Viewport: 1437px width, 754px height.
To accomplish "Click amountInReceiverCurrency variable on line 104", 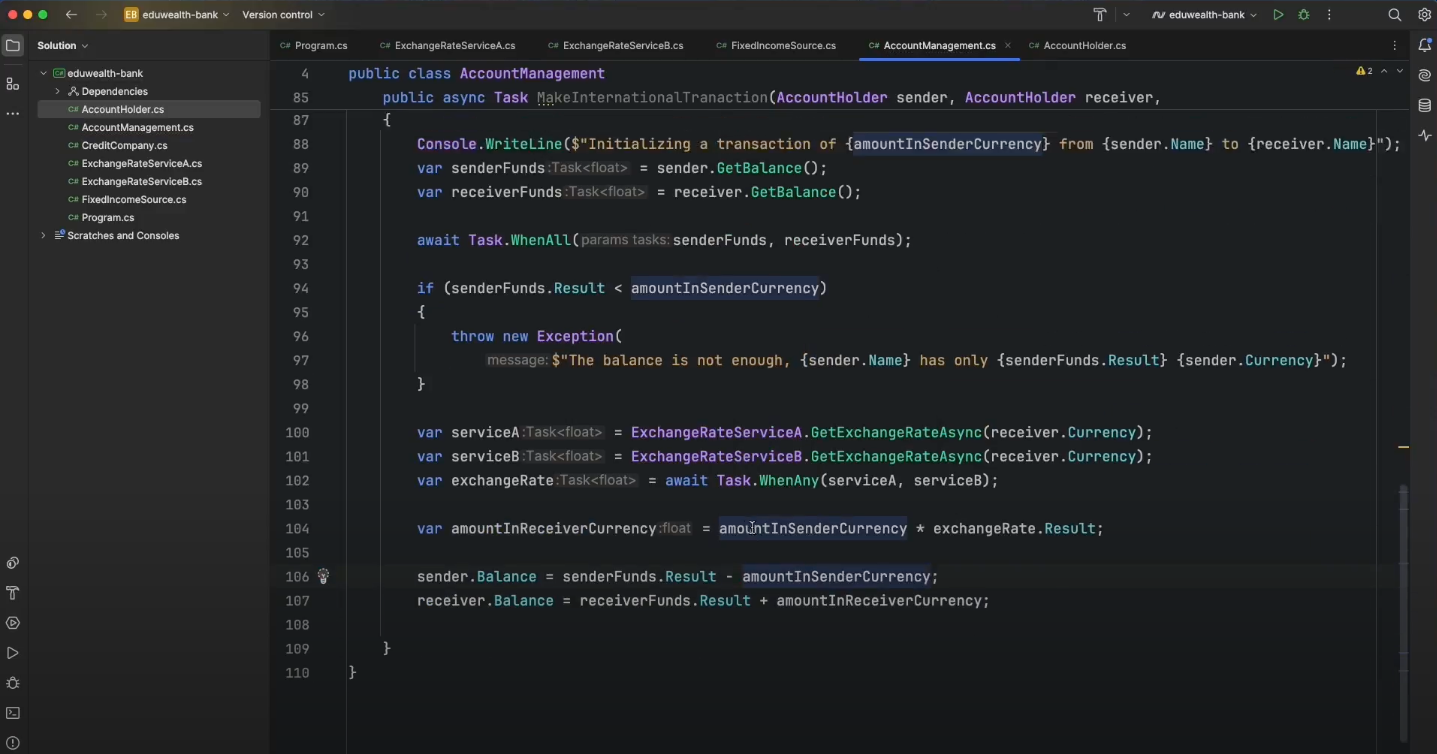I will [x=554, y=529].
